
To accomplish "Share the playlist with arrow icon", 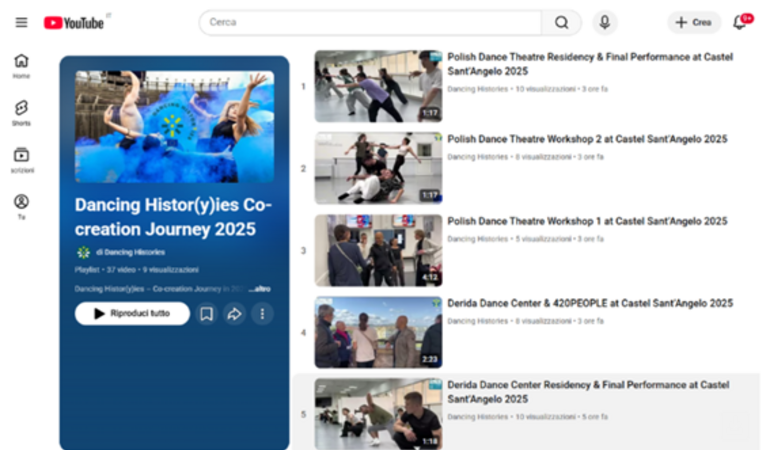I will pos(234,313).
